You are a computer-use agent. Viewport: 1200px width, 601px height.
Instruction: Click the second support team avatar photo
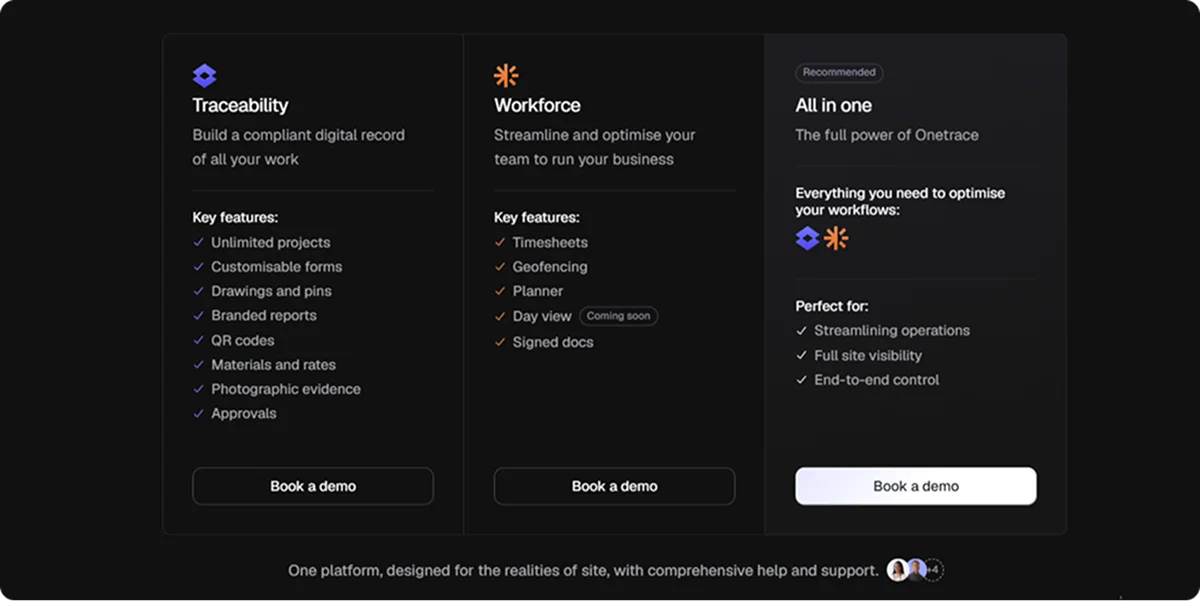pyautogui.click(x=915, y=570)
